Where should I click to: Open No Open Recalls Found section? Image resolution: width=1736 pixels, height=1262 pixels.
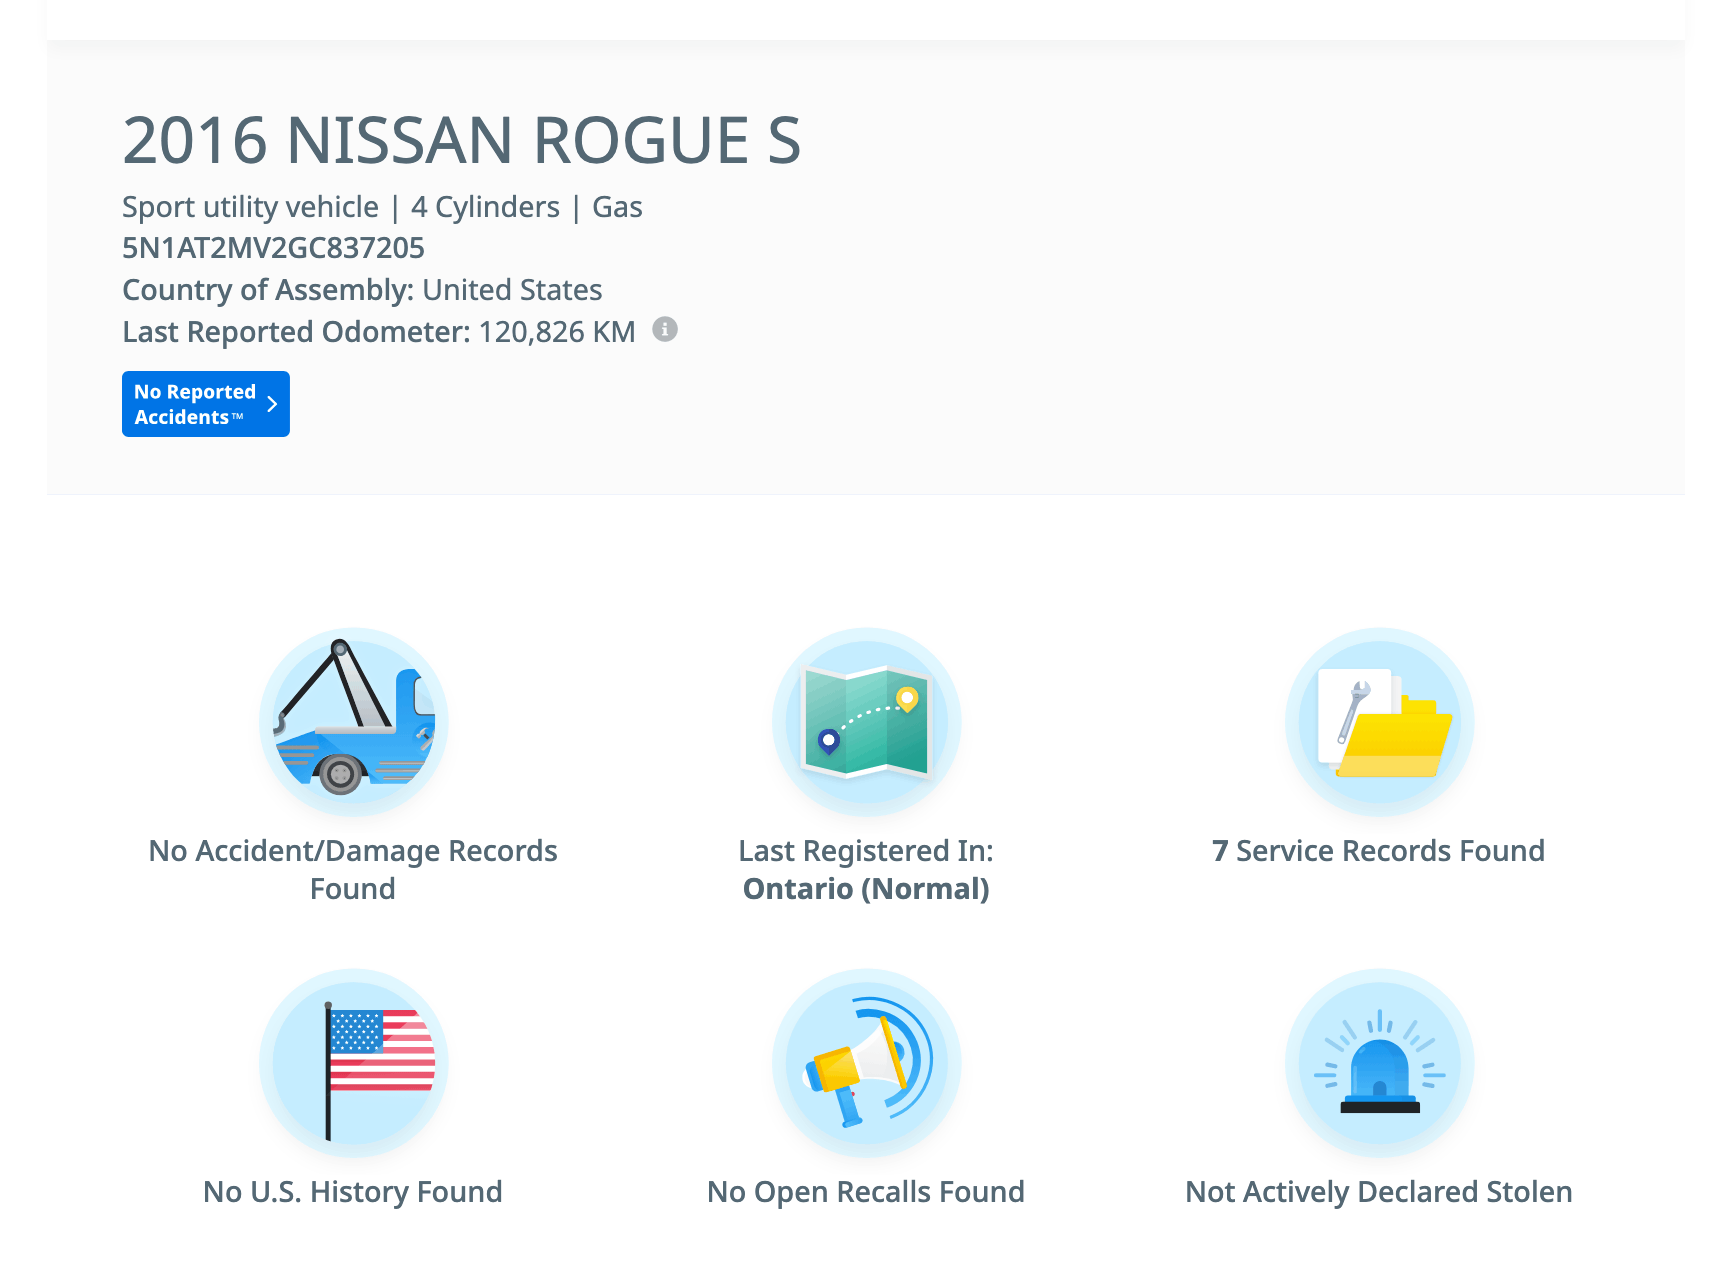point(866,1192)
